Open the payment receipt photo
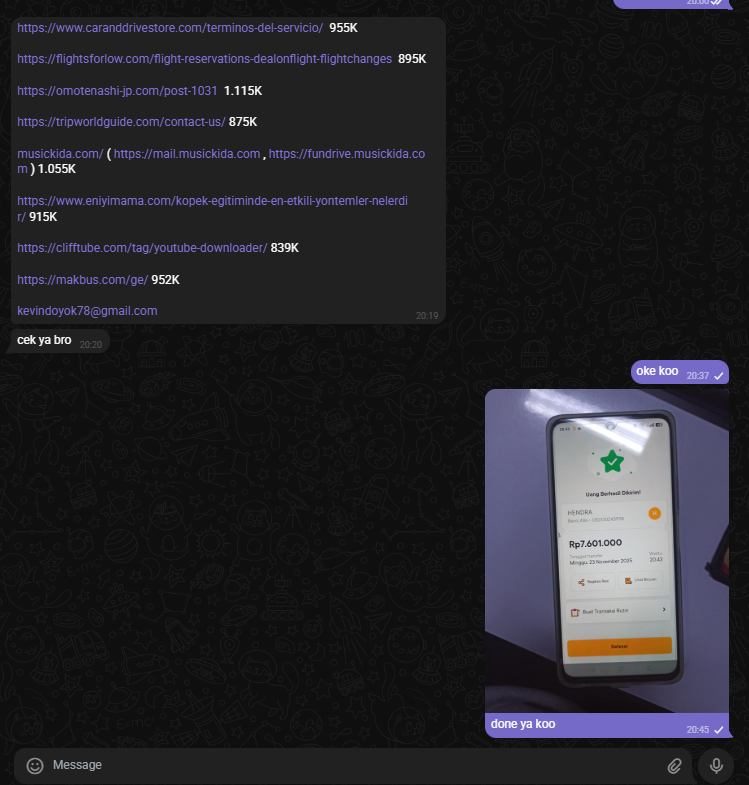Image resolution: width=749 pixels, height=785 pixels. coord(607,551)
